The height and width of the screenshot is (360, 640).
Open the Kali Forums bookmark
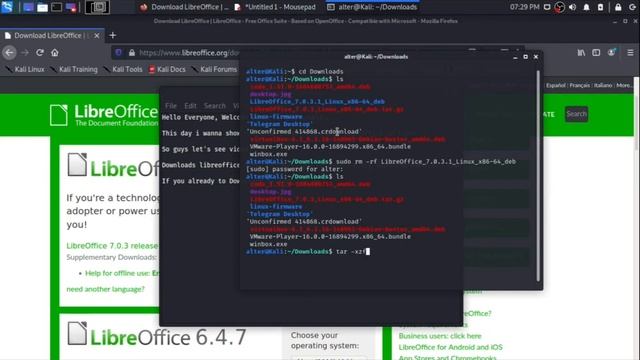(214, 69)
